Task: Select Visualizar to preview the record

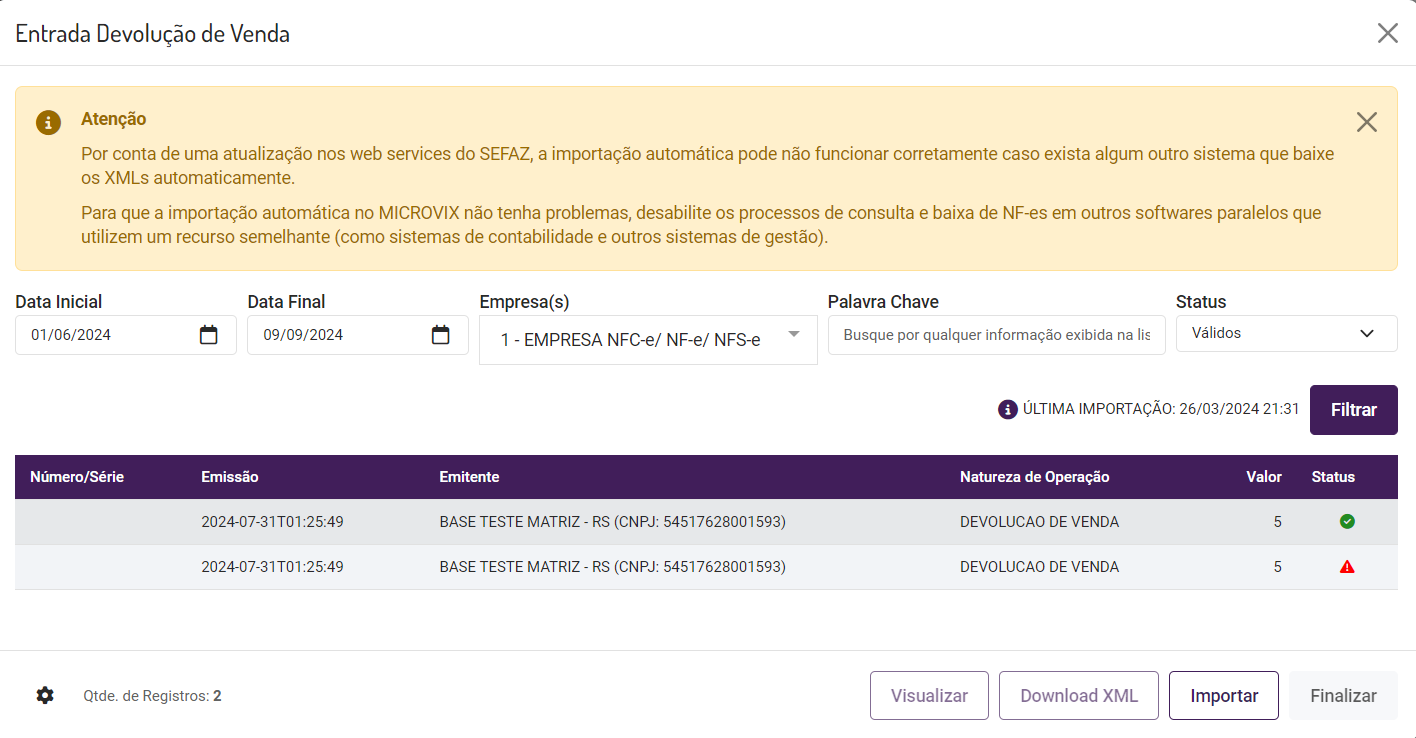Action: tap(929, 694)
